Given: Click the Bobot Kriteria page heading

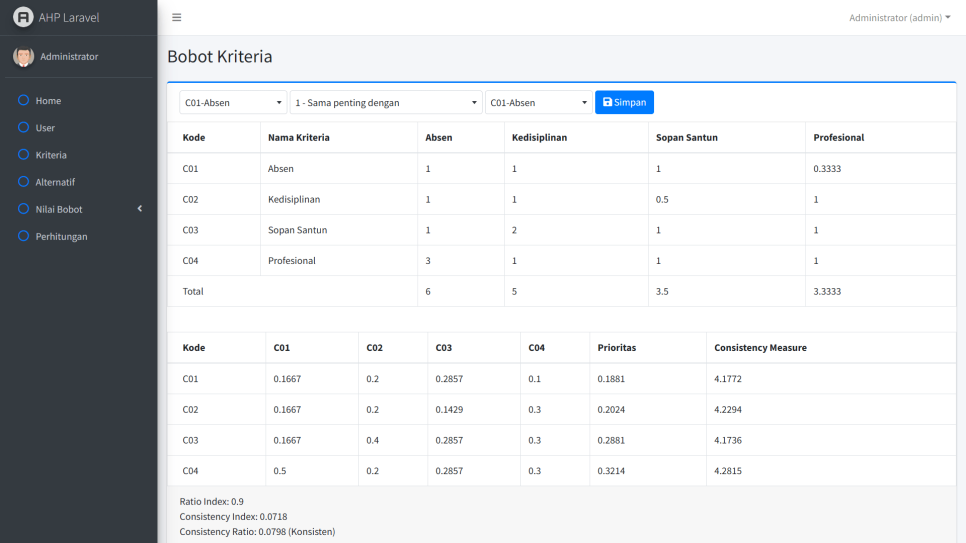Looking at the screenshot, I should click(x=219, y=56).
